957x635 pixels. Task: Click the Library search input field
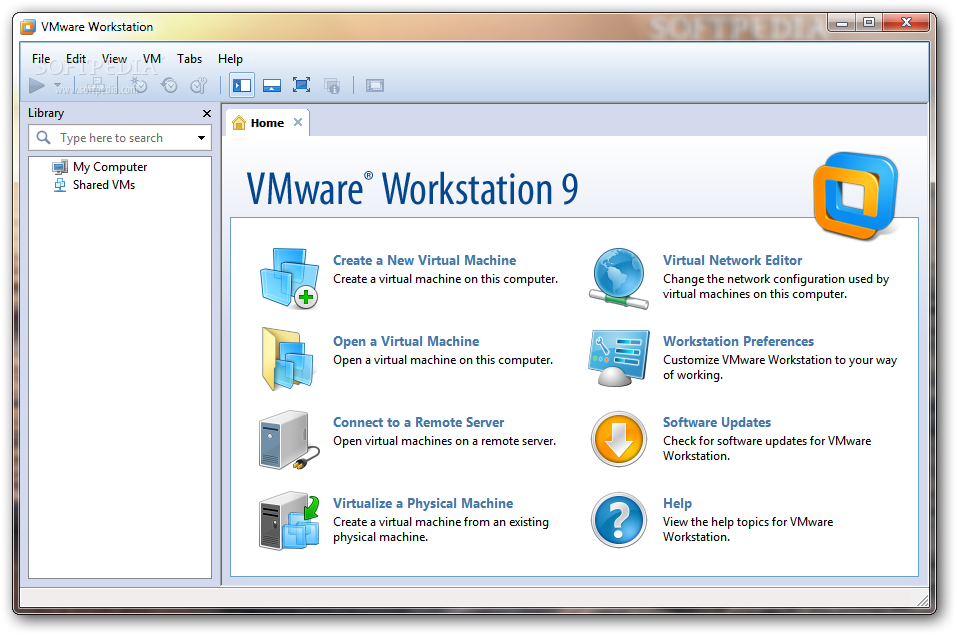coord(120,138)
